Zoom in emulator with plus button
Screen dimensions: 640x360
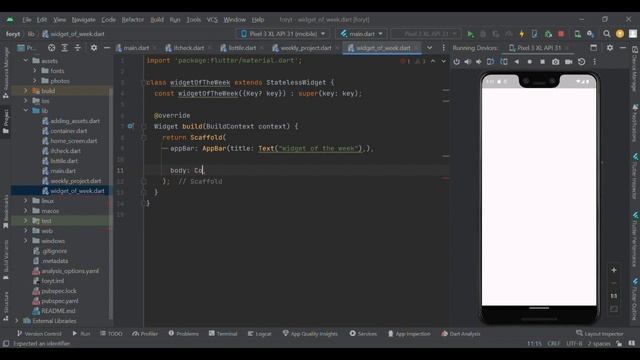613,270
